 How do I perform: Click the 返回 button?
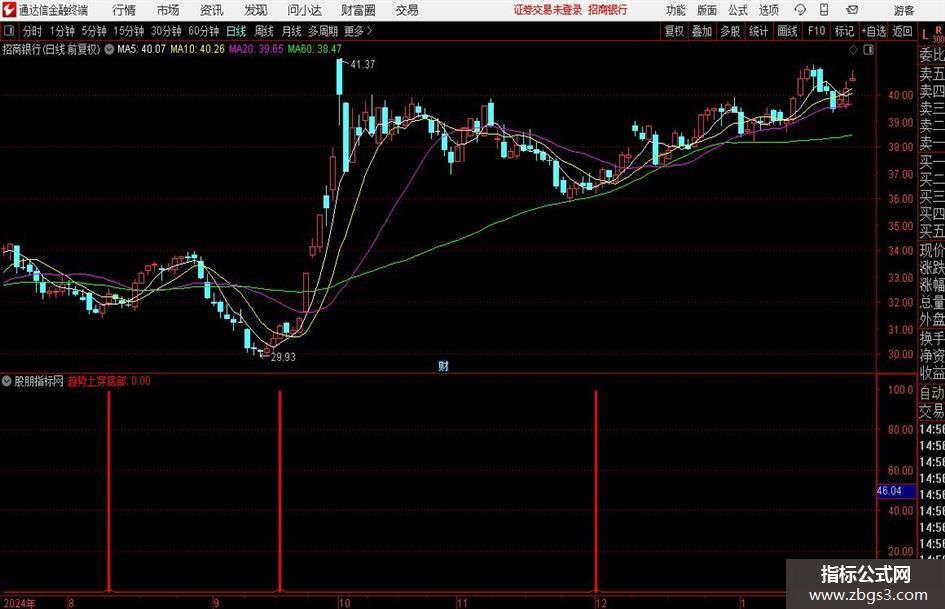click(x=902, y=31)
